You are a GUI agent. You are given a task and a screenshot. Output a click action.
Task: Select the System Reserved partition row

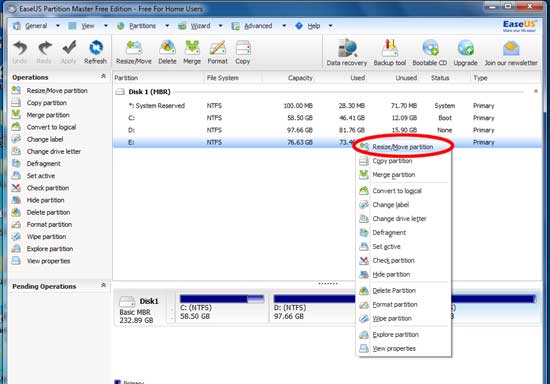[x=327, y=106]
